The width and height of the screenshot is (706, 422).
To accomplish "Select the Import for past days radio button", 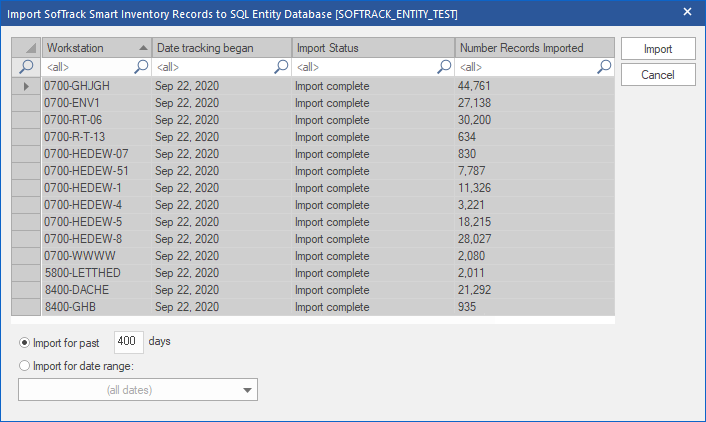I will [24, 343].
